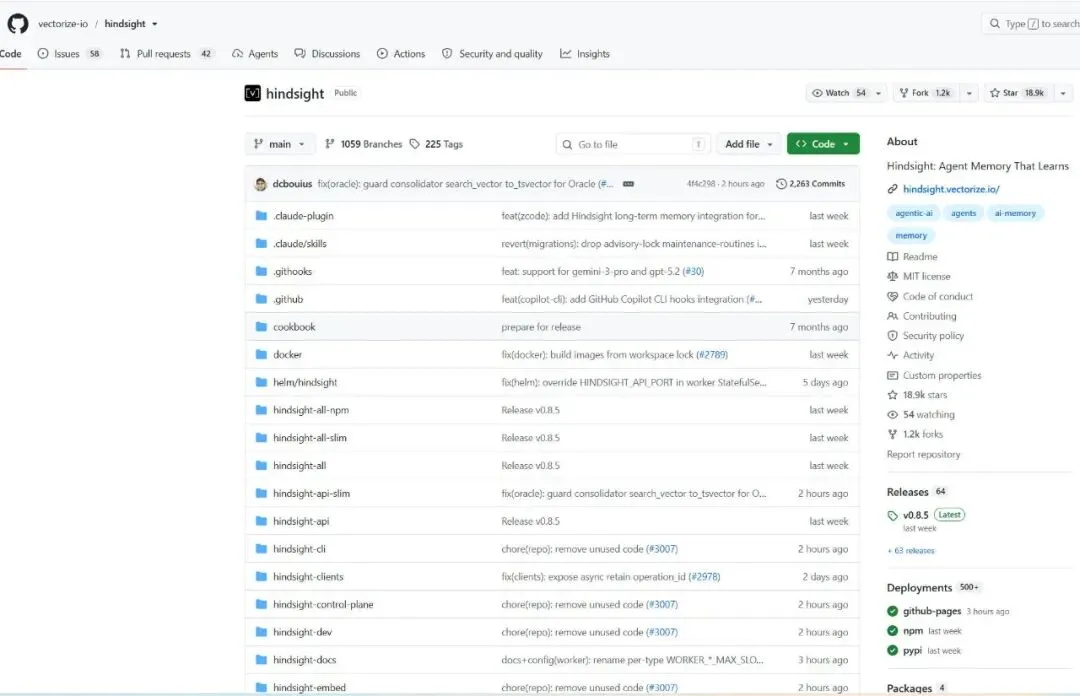The image size is (1080, 696).
Task: Select the agents topic tag
Action: 963,213
